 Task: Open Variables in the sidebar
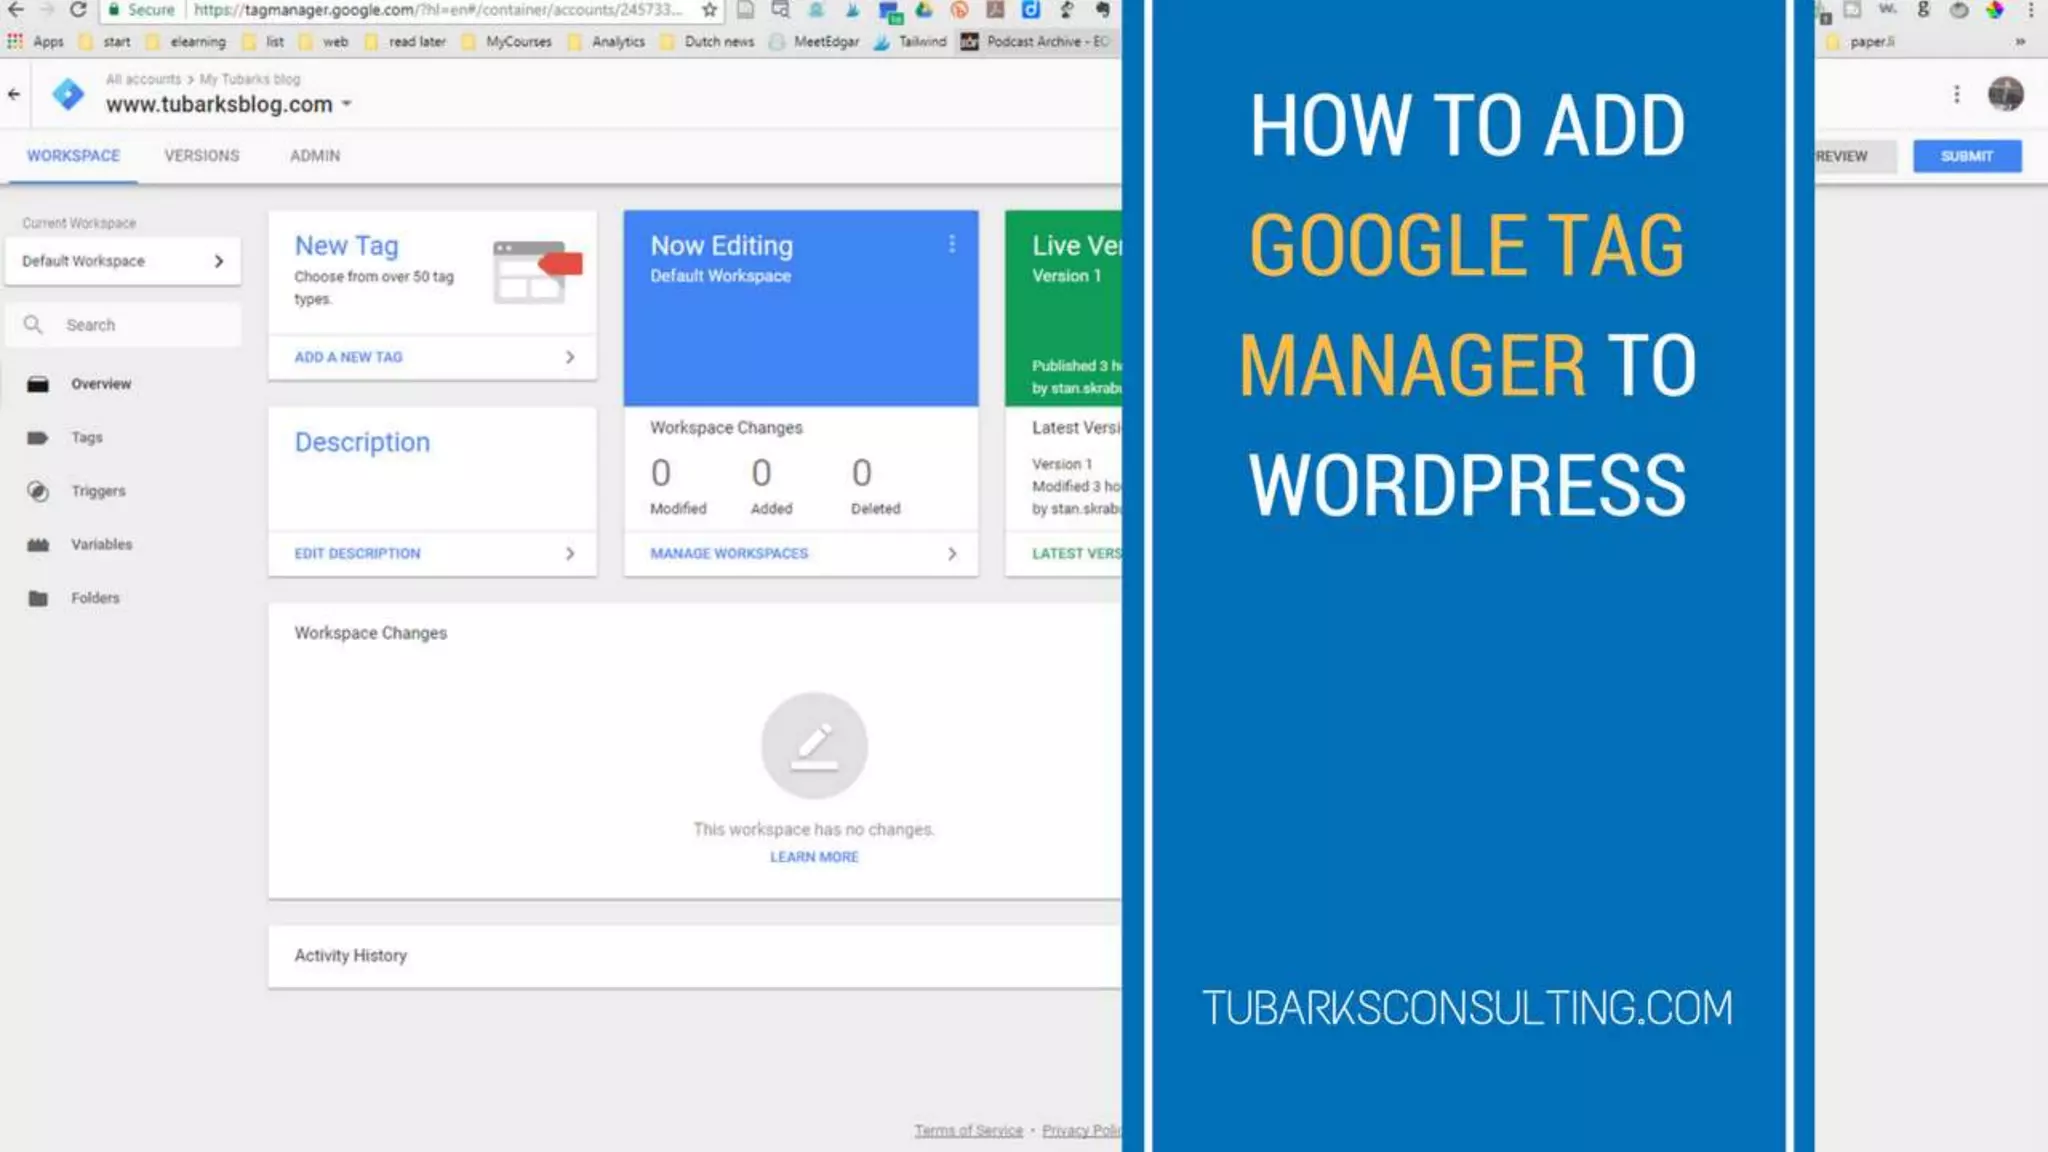click(x=100, y=544)
